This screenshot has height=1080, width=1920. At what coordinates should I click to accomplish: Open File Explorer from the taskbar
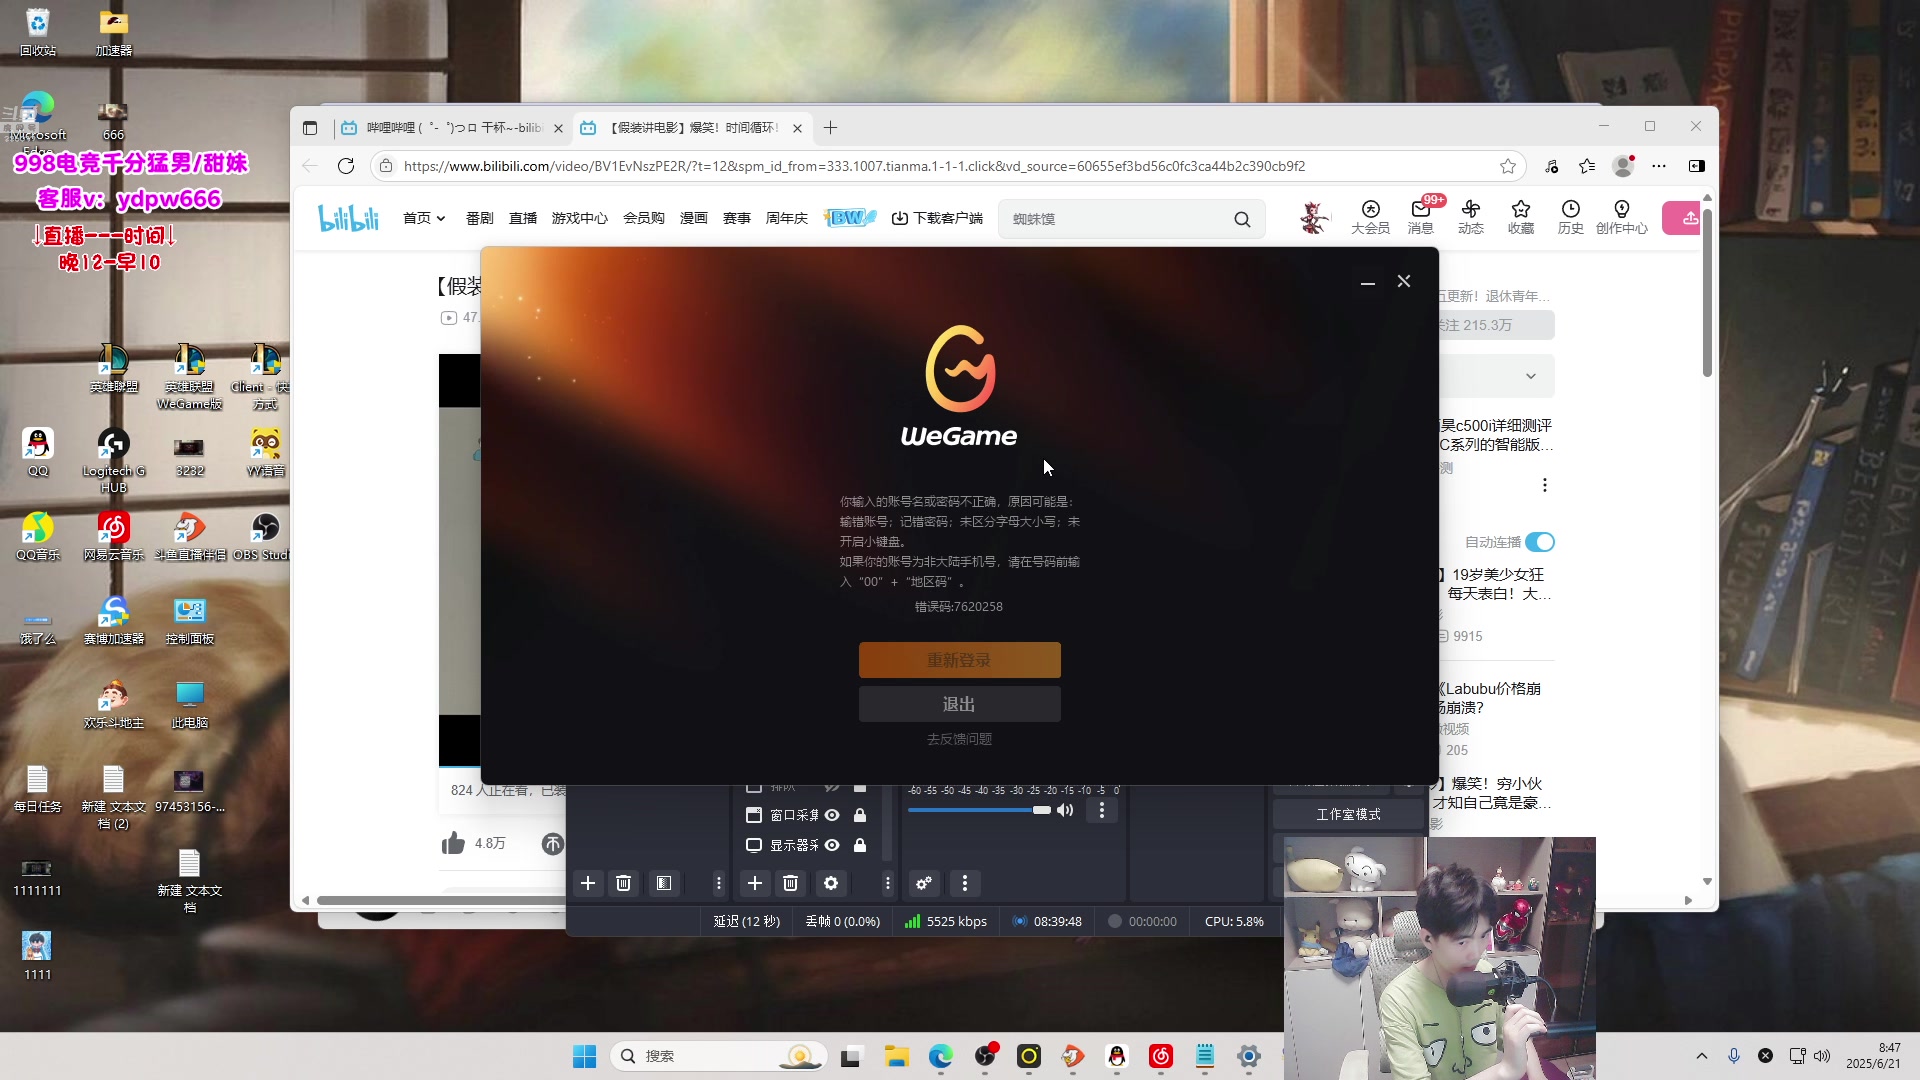pos(896,1056)
